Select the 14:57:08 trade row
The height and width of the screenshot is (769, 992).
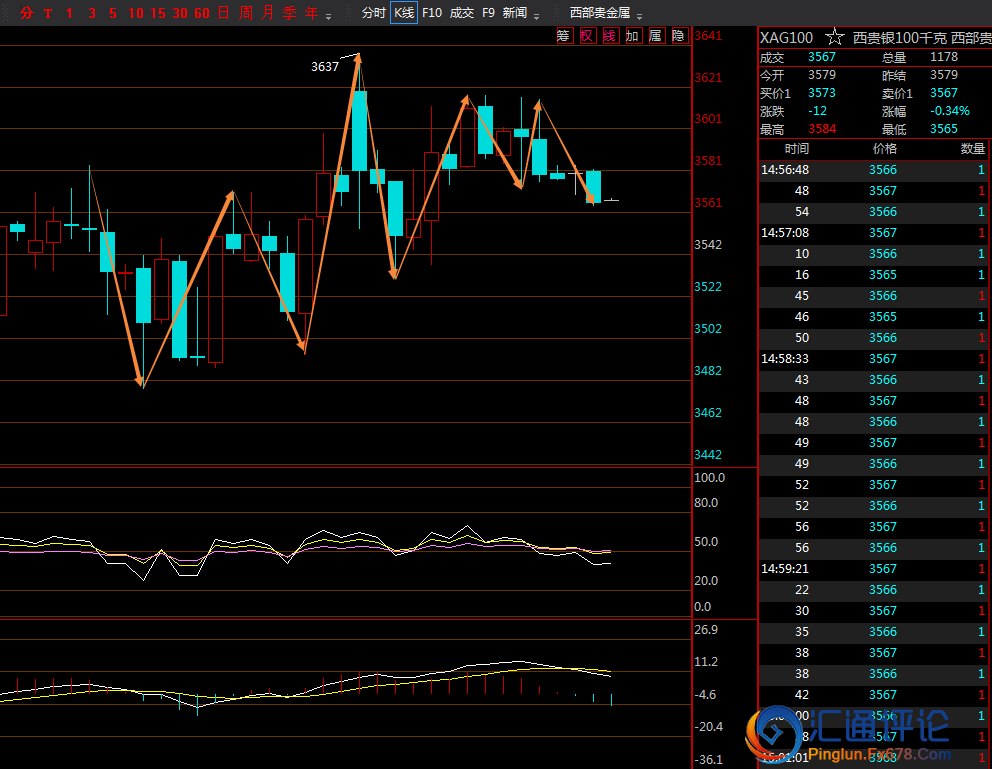tap(874, 233)
